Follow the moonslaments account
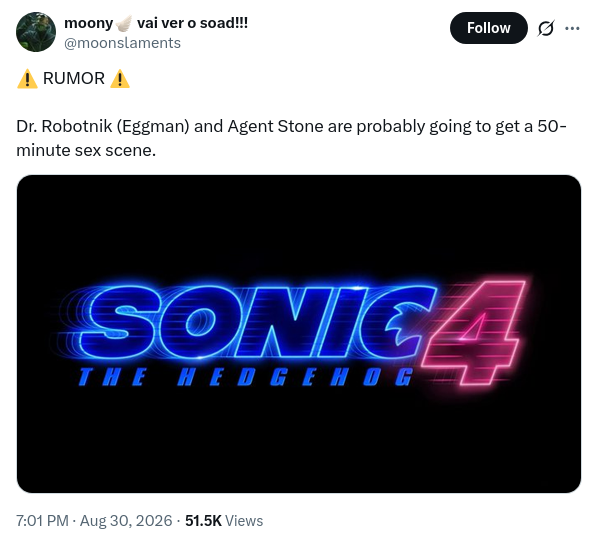 pos(489,28)
